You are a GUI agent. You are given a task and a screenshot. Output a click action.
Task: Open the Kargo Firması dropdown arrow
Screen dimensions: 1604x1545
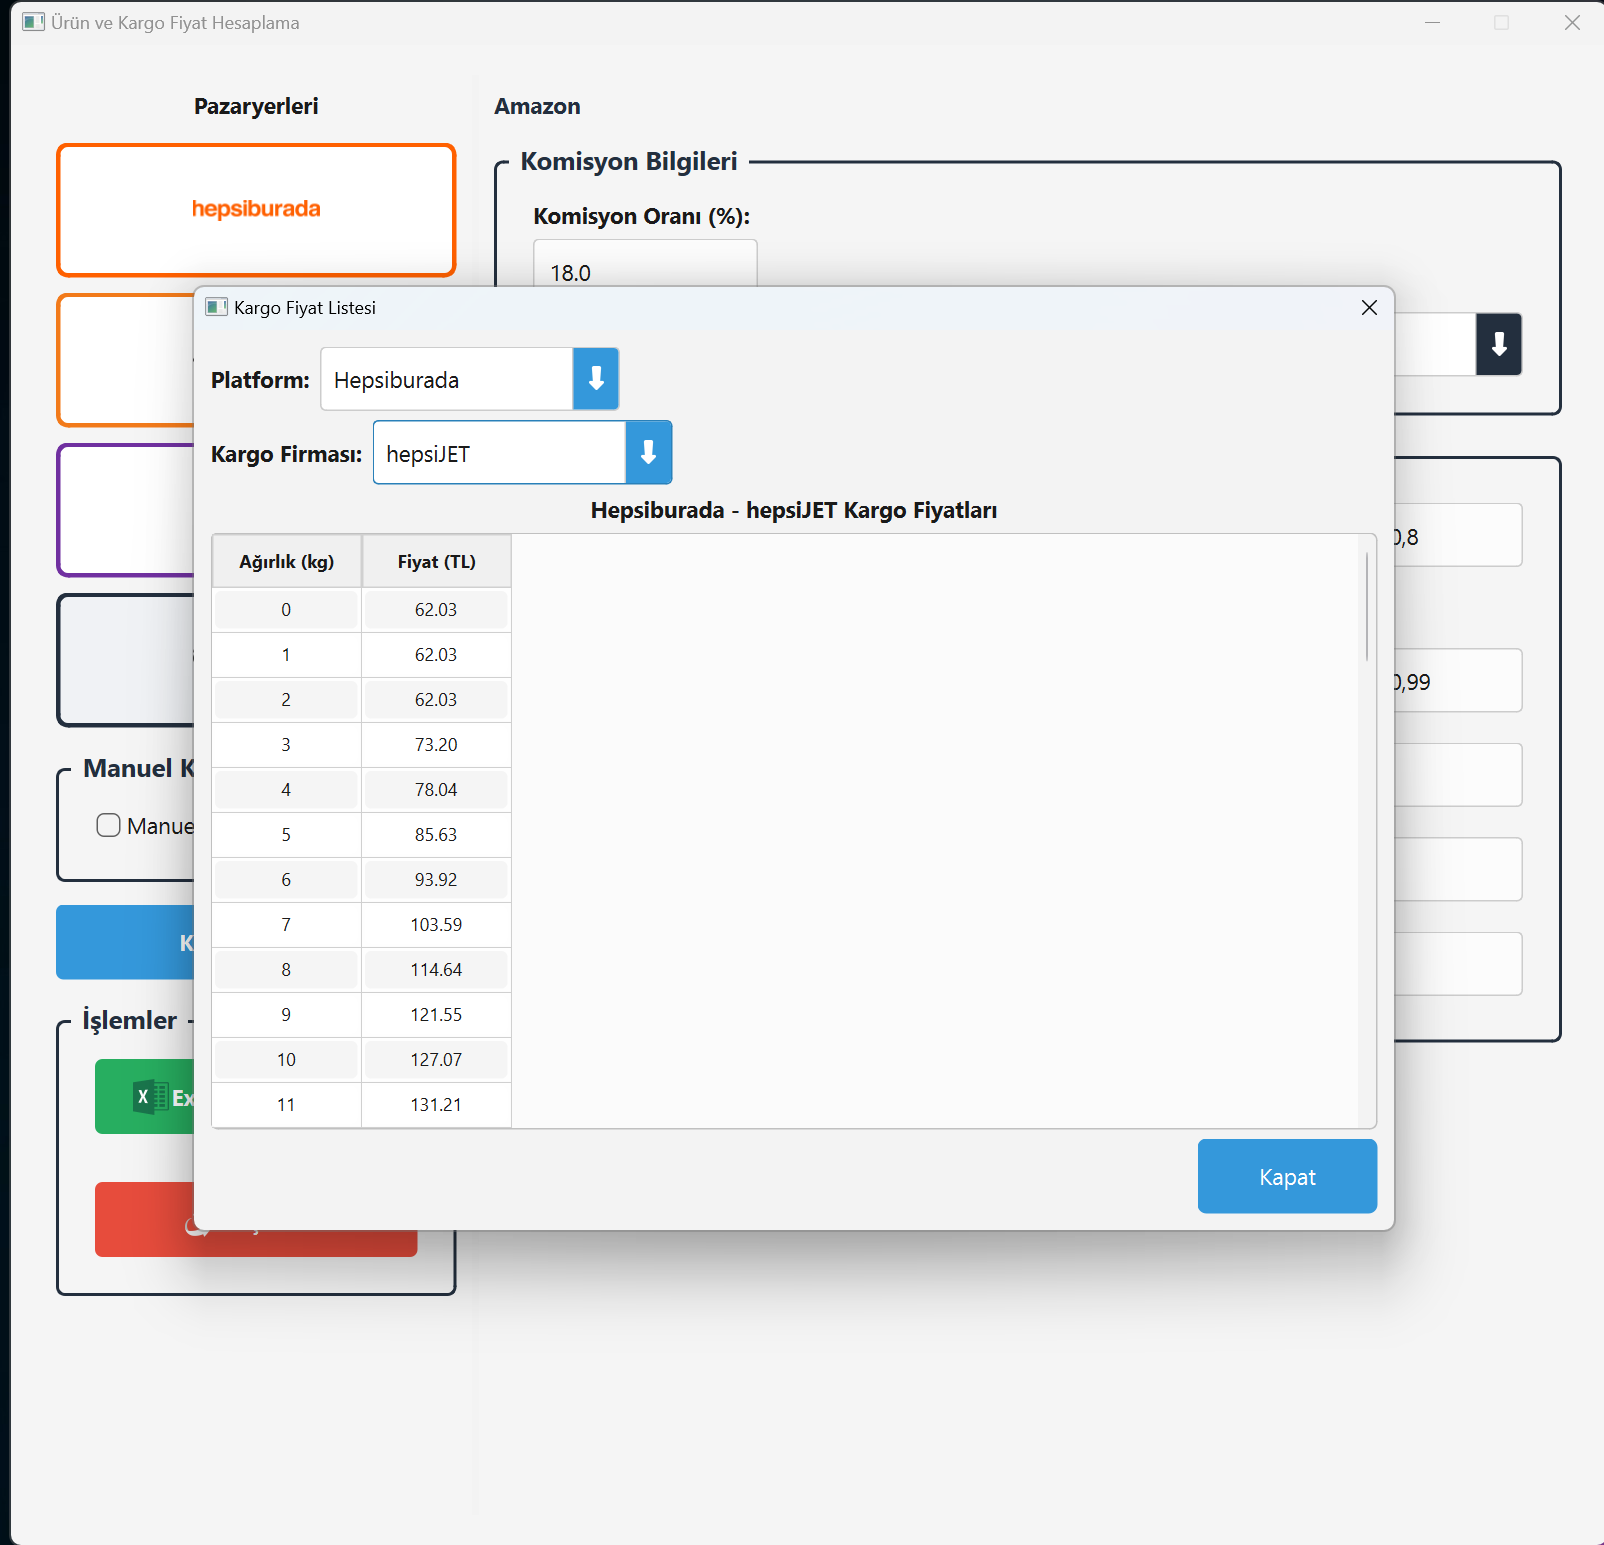(x=649, y=453)
